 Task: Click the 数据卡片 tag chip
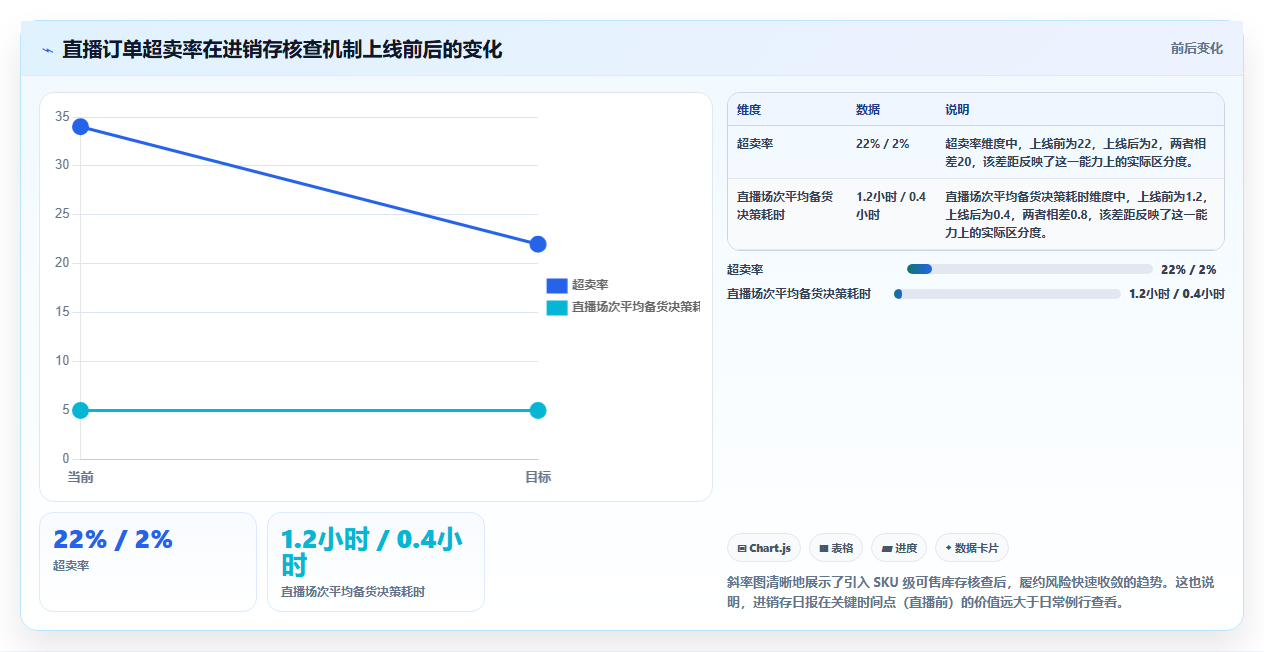pos(972,548)
